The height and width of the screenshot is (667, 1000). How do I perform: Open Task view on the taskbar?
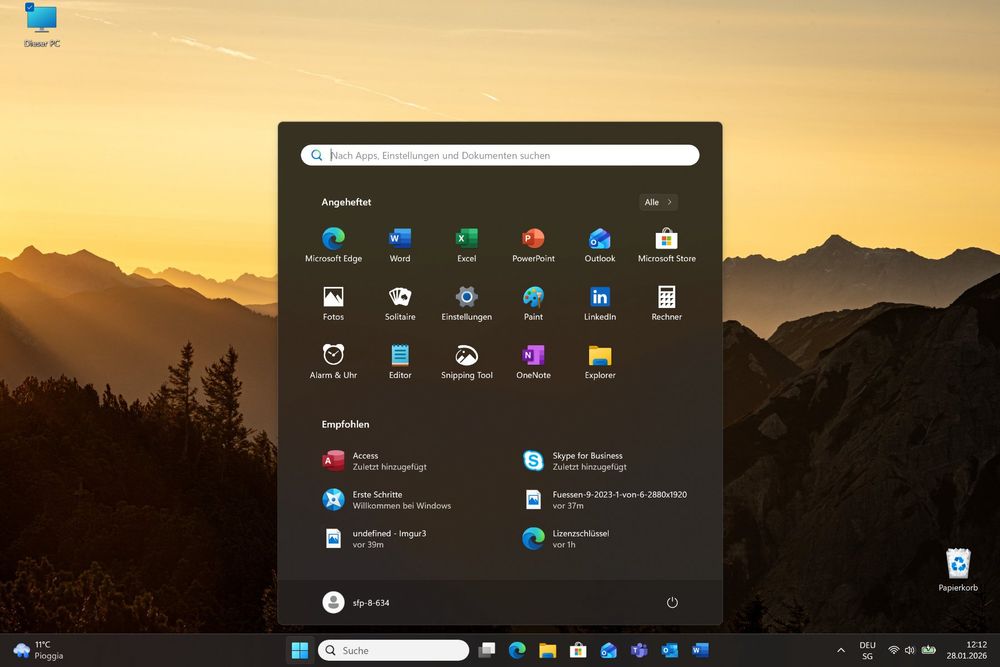coord(487,649)
